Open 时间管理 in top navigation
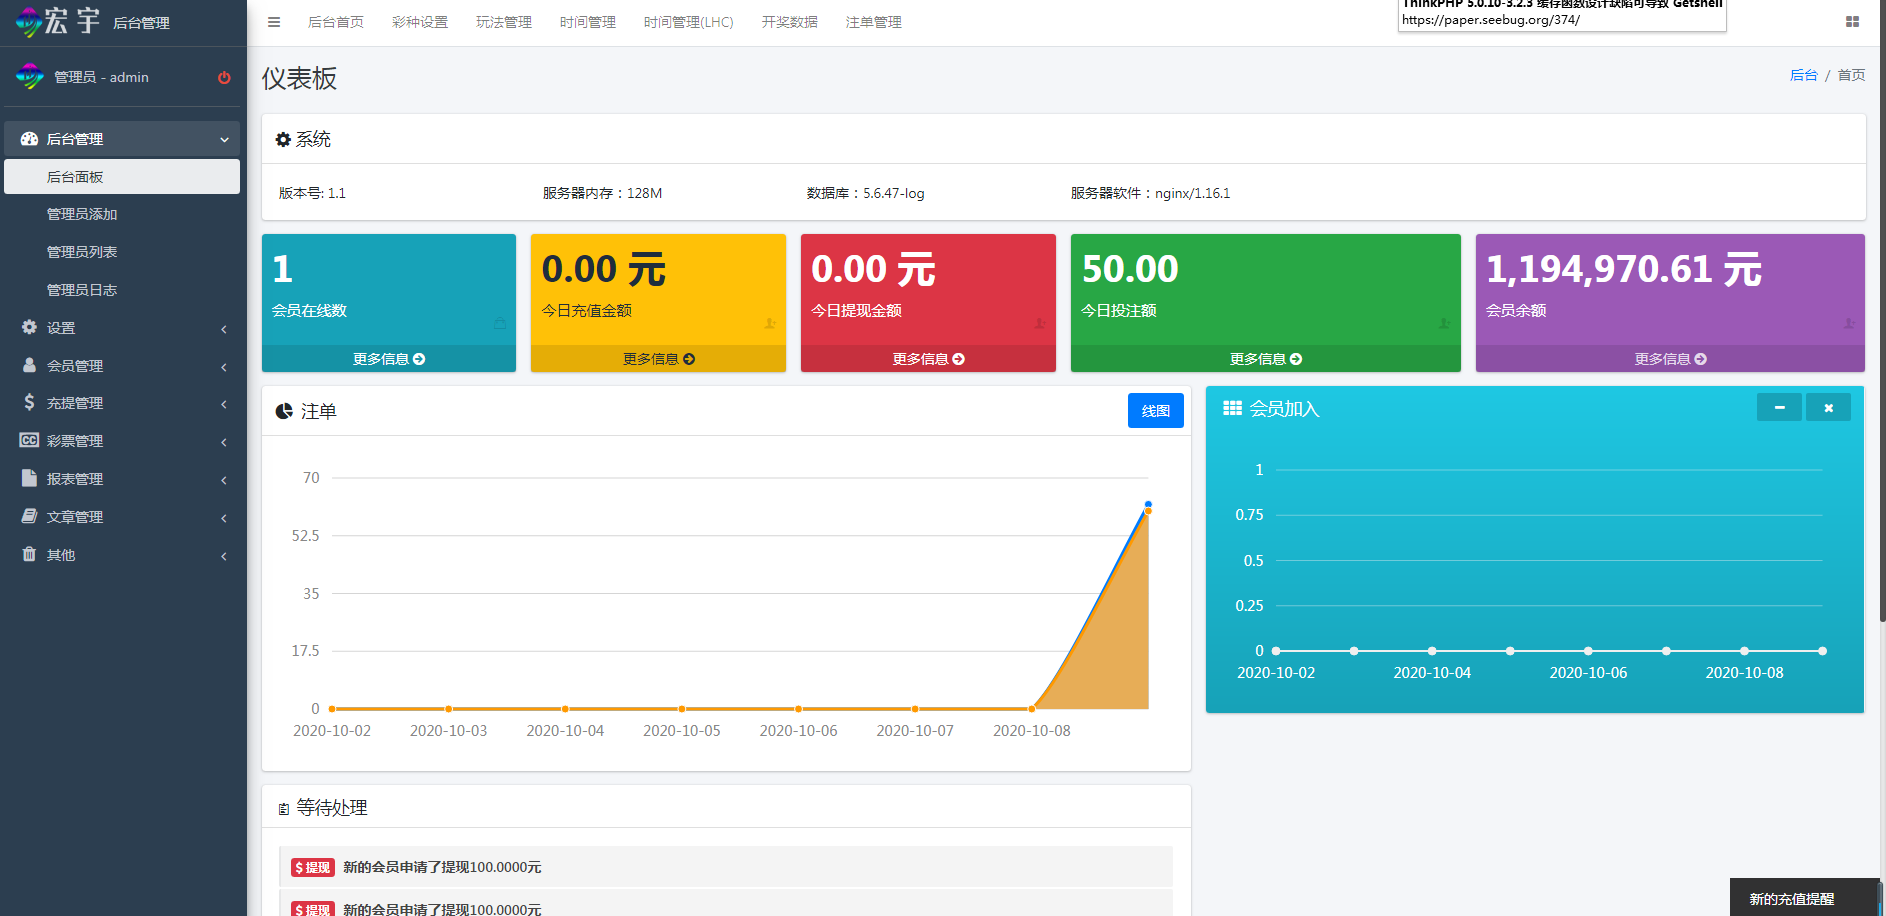The height and width of the screenshot is (916, 1886). [x=588, y=22]
